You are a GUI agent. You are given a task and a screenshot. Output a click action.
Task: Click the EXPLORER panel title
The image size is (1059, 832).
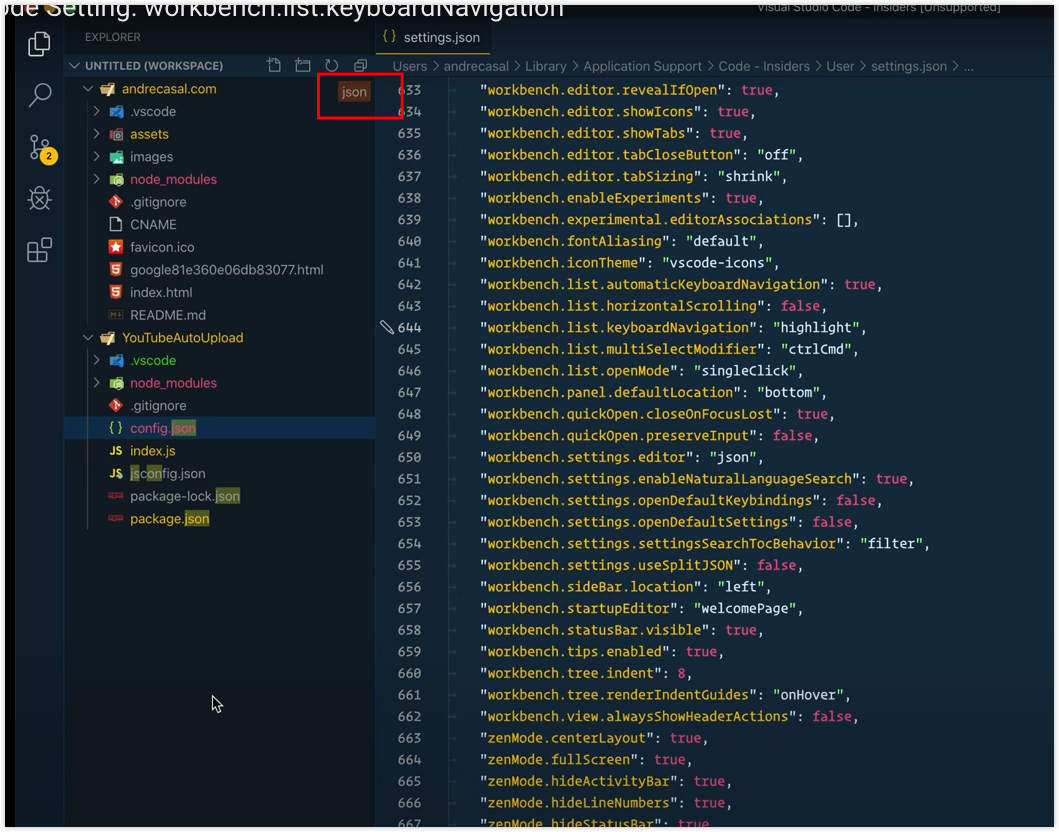coord(113,37)
